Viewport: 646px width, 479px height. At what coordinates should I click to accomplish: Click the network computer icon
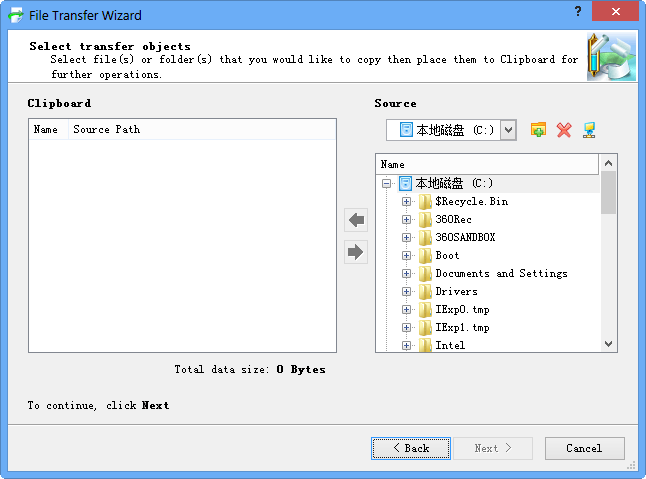click(x=589, y=130)
